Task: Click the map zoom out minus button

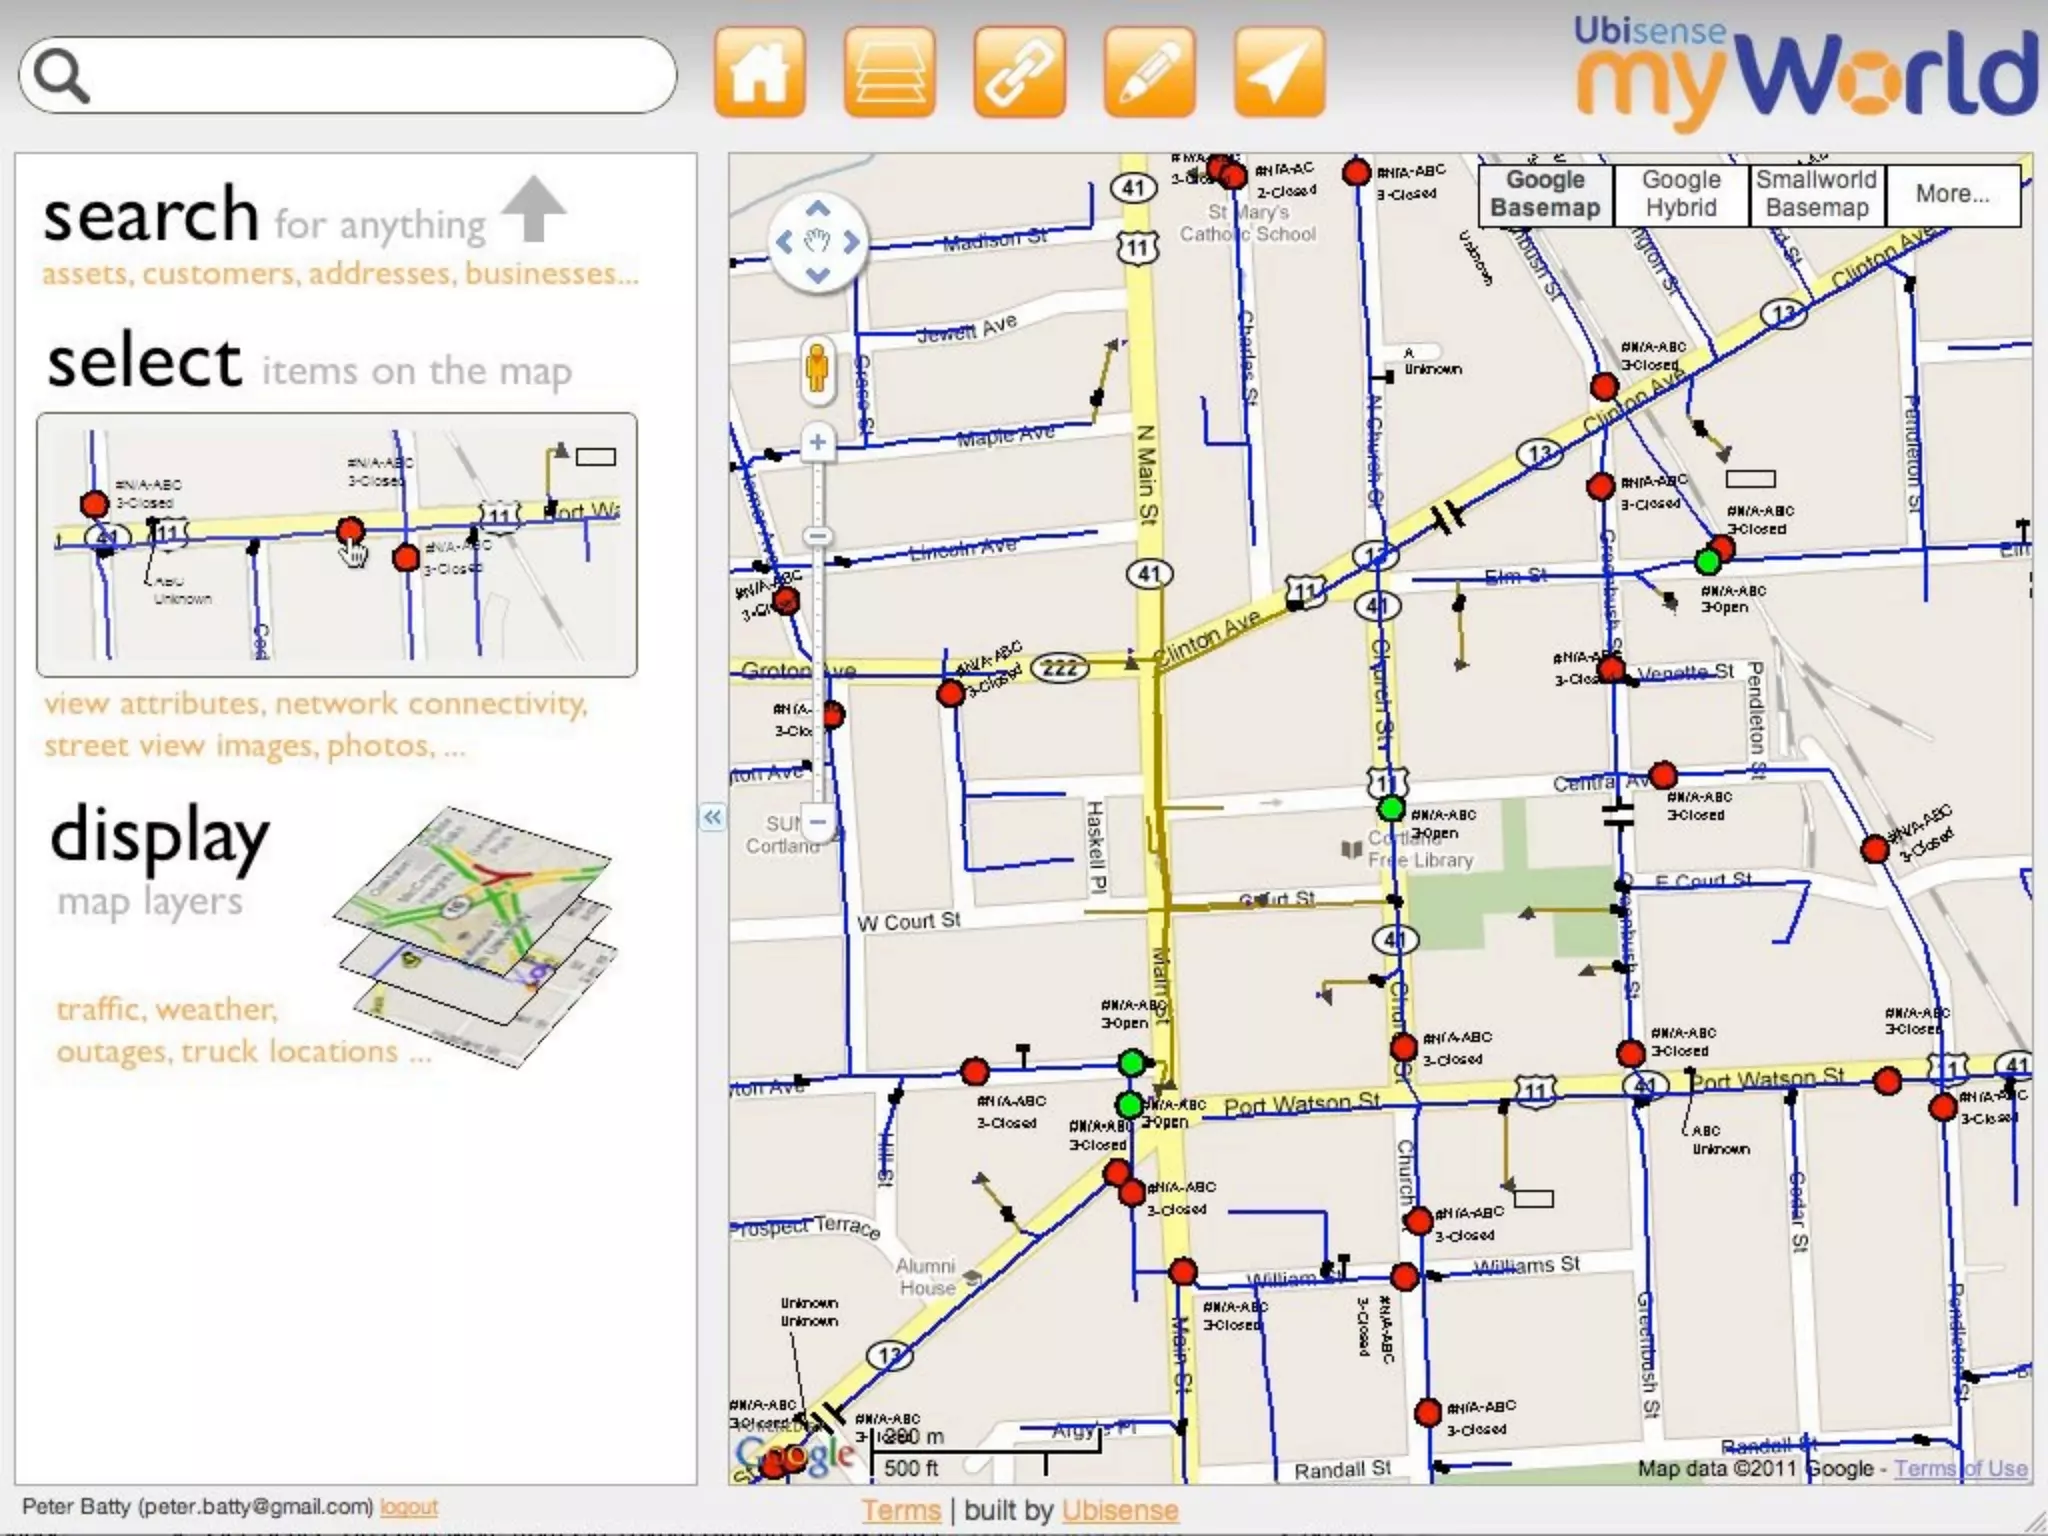Action: [818, 823]
